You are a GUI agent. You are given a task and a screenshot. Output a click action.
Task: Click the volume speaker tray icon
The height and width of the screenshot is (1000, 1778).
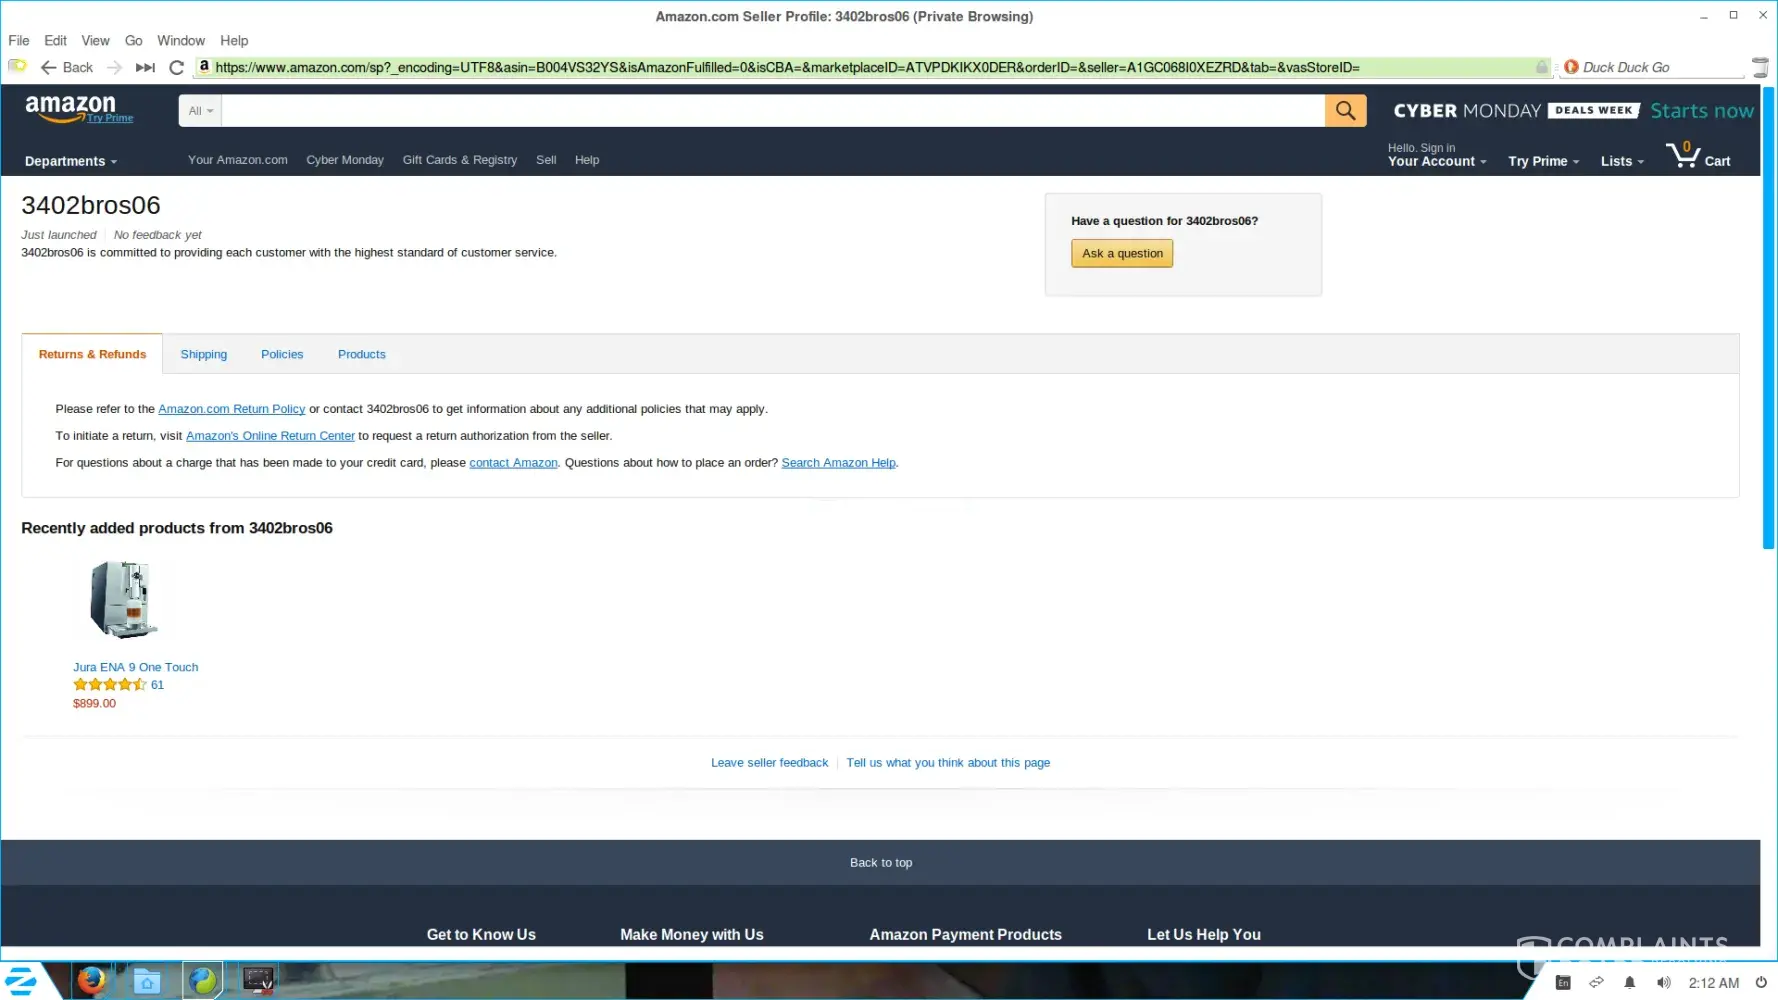pos(1663,983)
